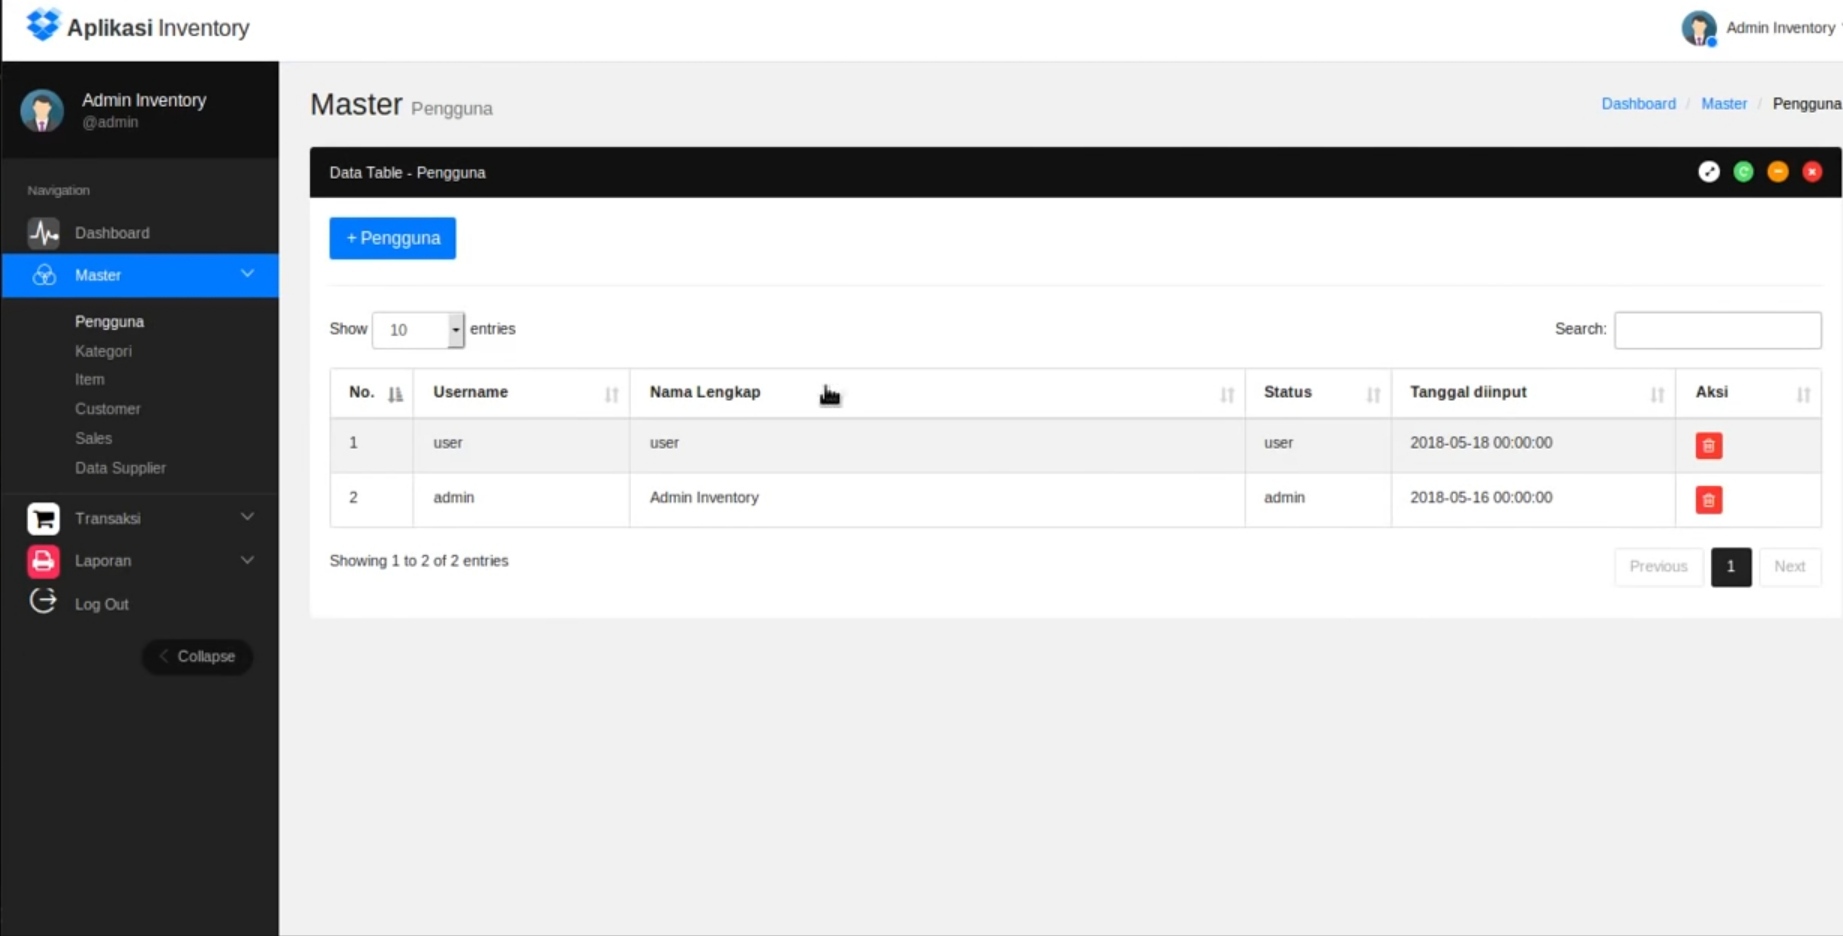1843x936 pixels.
Task: Click the Log Out arrow icon
Action: (x=43, y=601)
